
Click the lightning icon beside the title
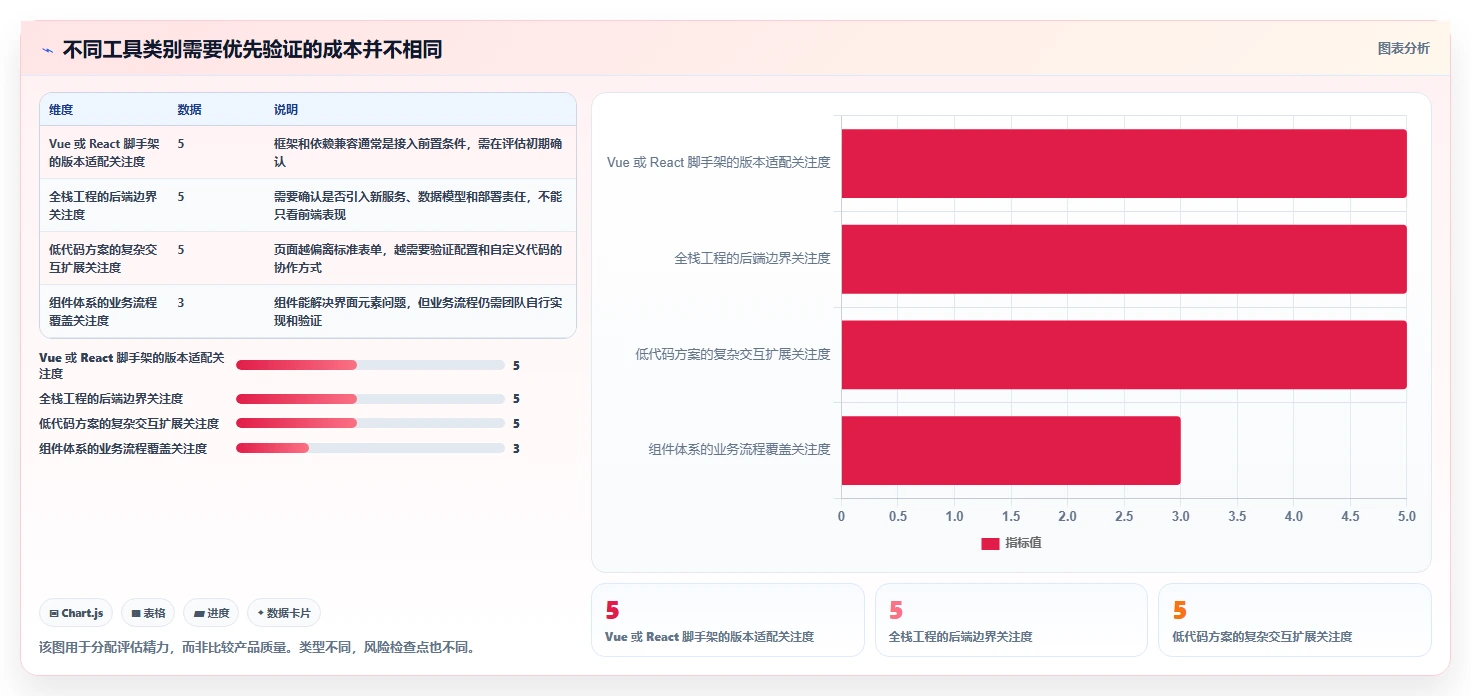click(47, 50)
